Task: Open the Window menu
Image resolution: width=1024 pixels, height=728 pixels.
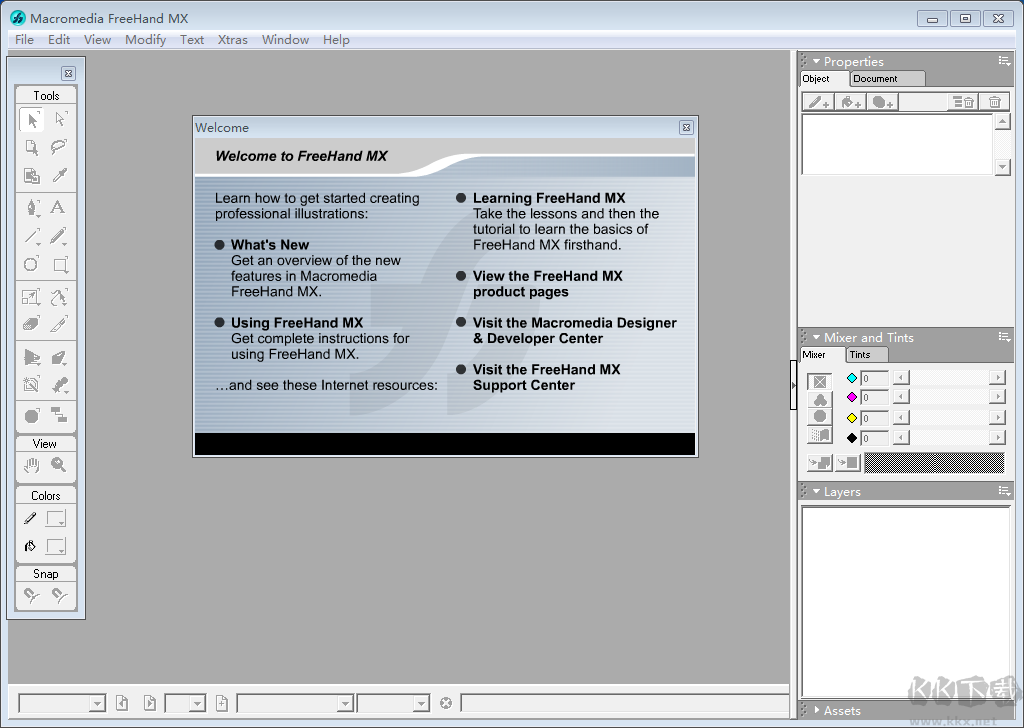Action: pyautogui.click(x=285, y=40)
